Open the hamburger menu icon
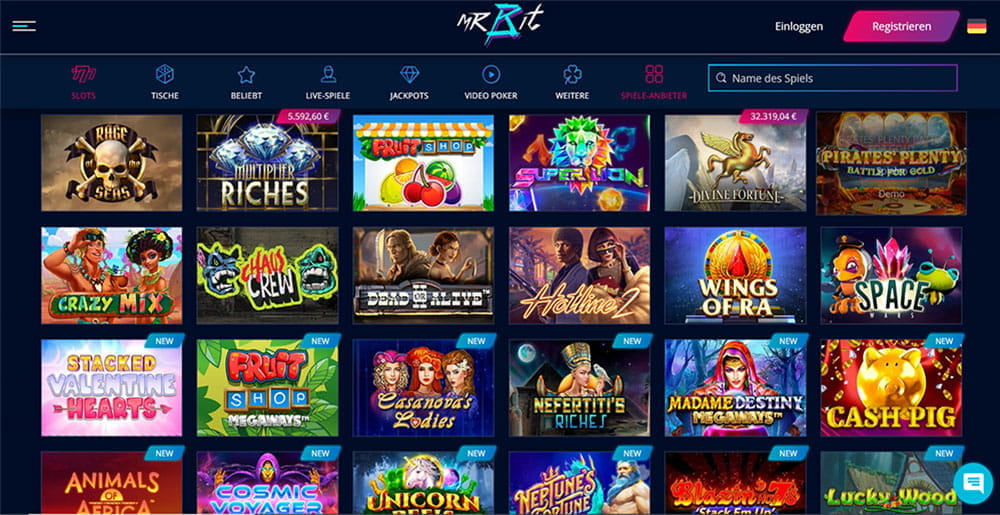Image resolution: width=1000 pixels, height=515 pixels. [24, 26]
